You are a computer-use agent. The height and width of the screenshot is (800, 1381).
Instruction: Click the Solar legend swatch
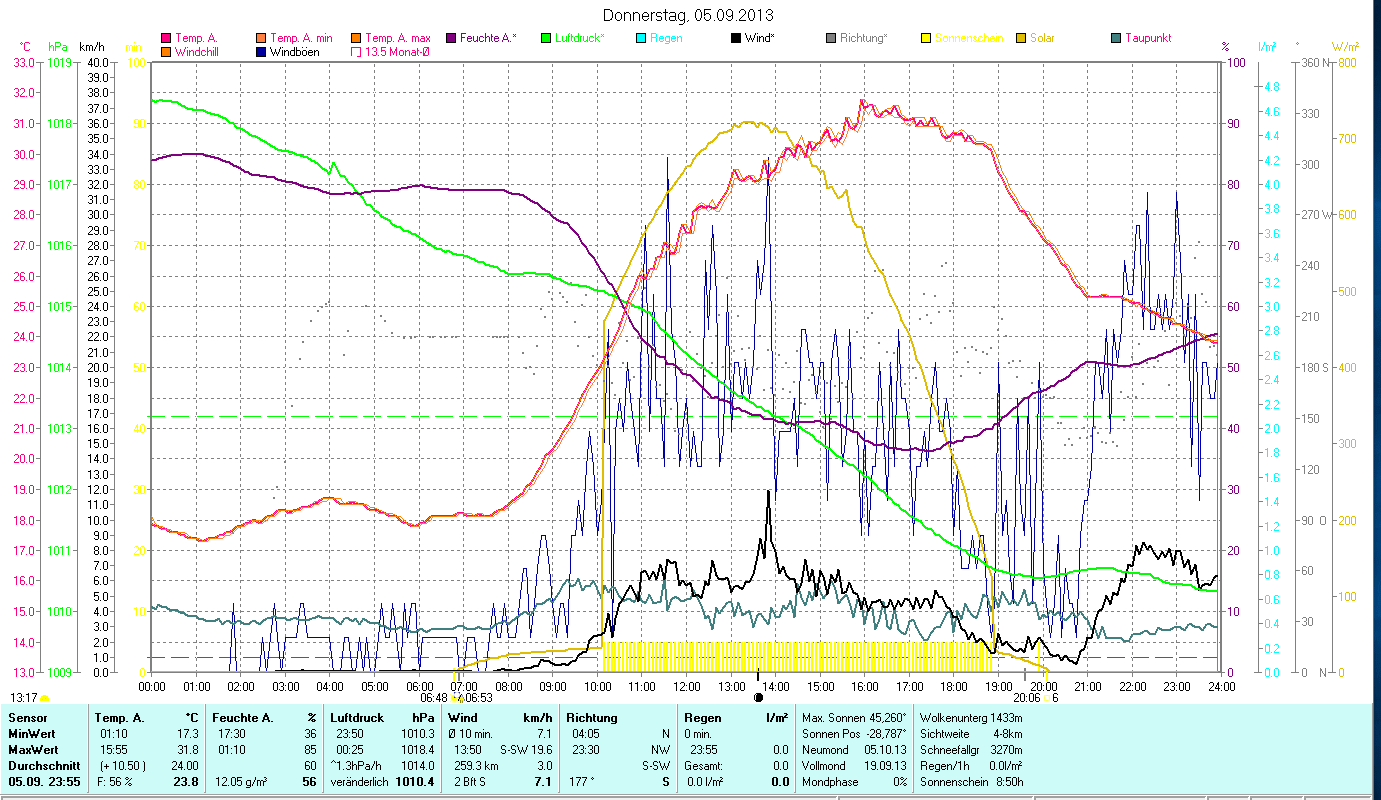coord(1021,38)
